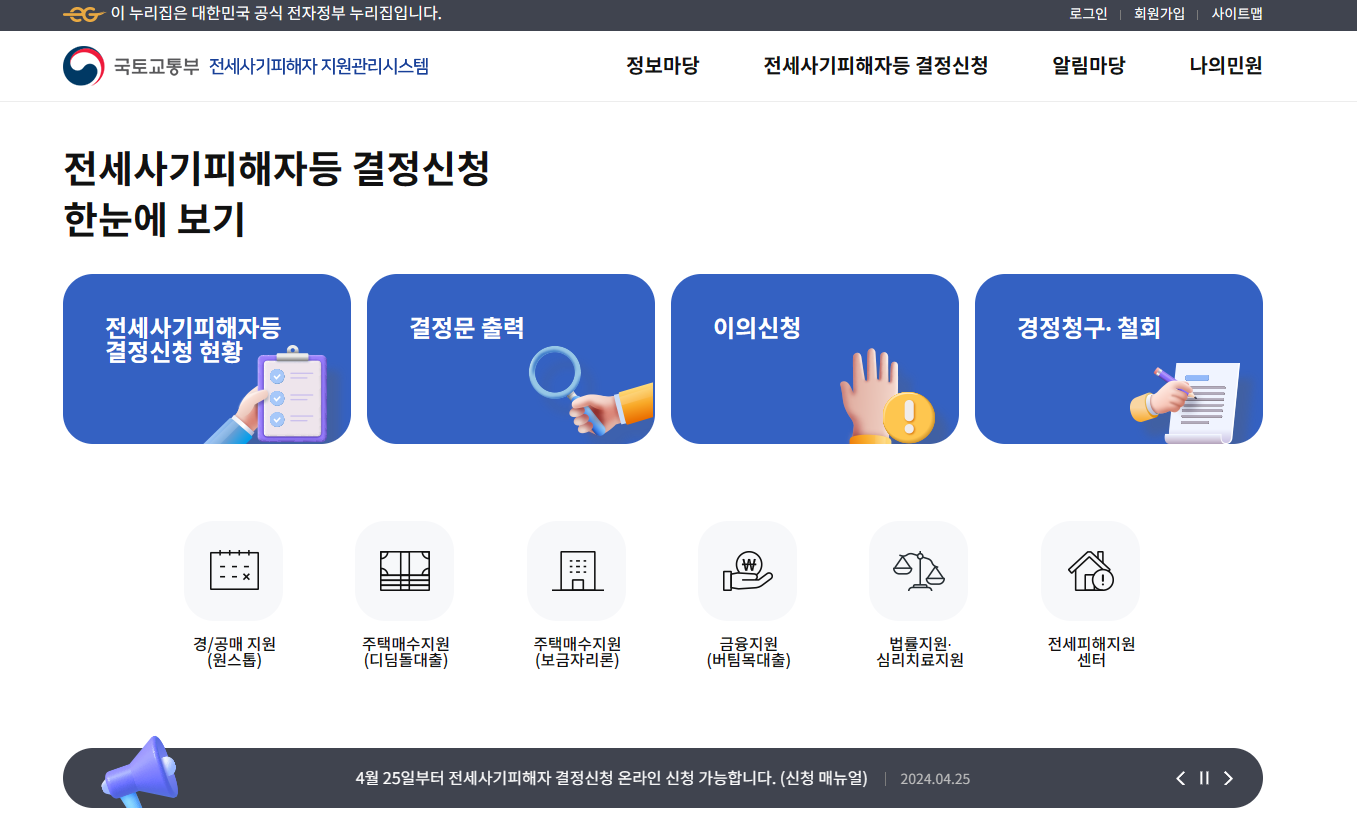
Task: Click the notice date 2024.04.25
Action: (935, 779)
